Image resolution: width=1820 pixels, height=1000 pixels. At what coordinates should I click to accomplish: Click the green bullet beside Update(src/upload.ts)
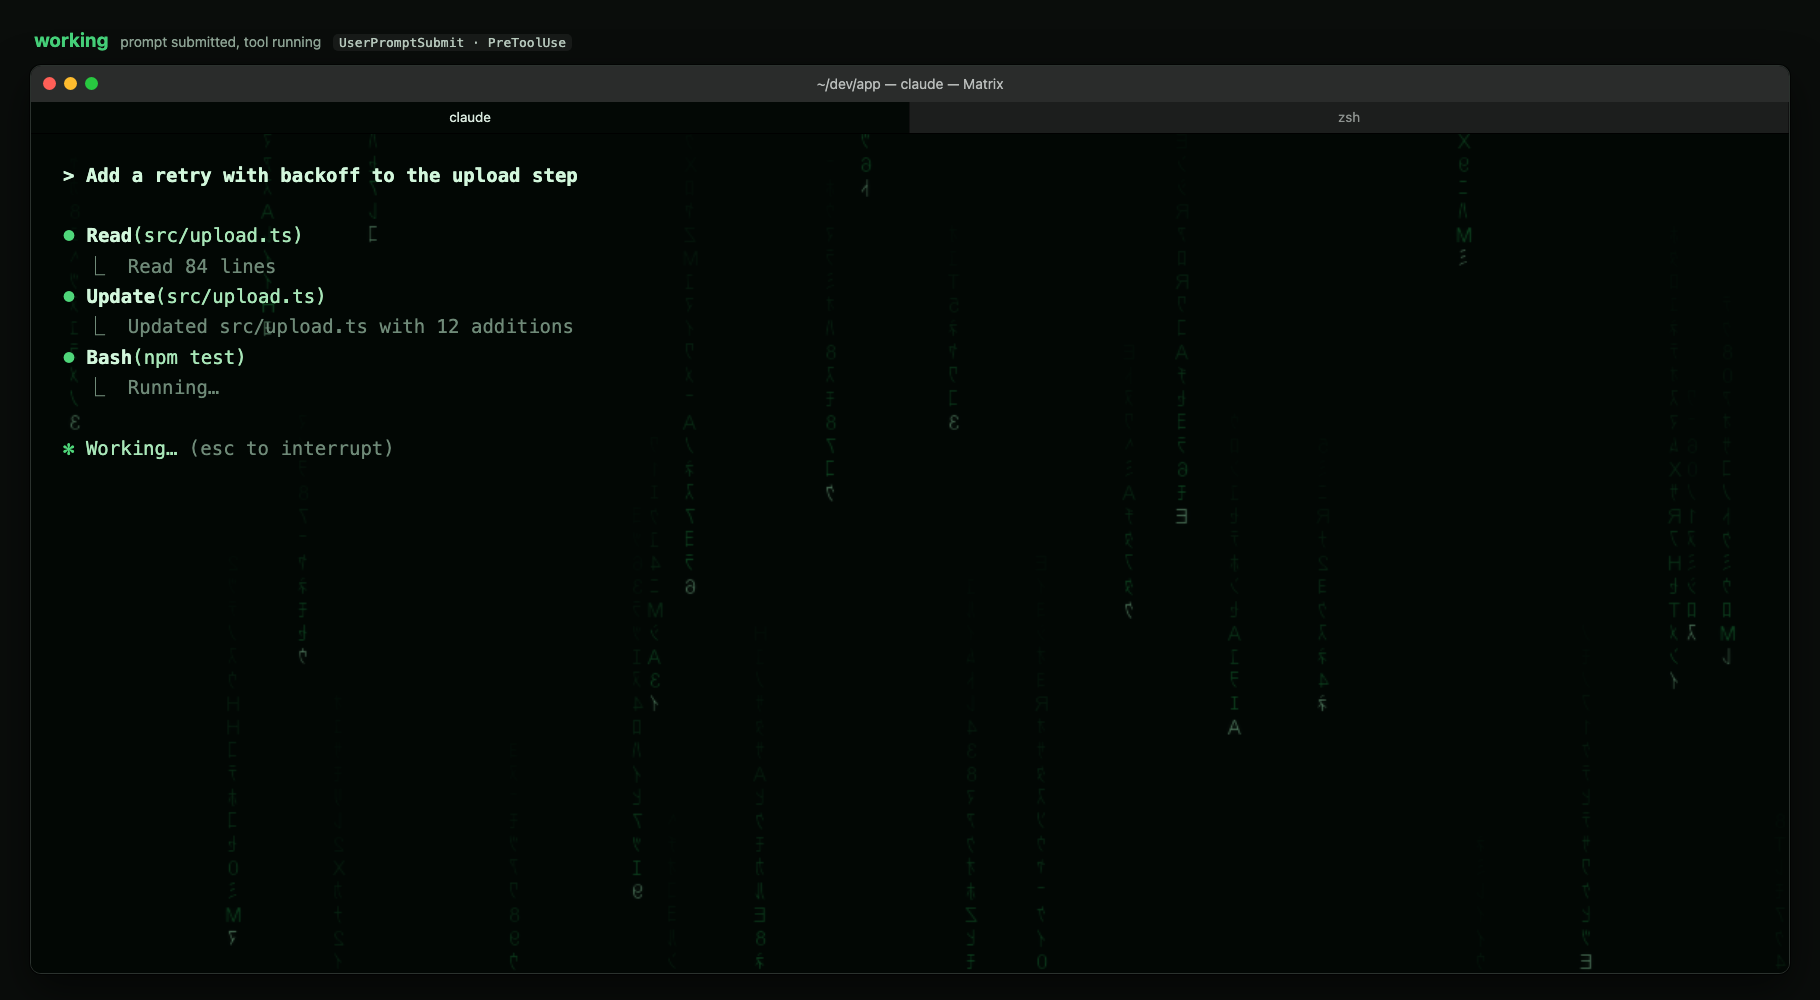(69, 297)
